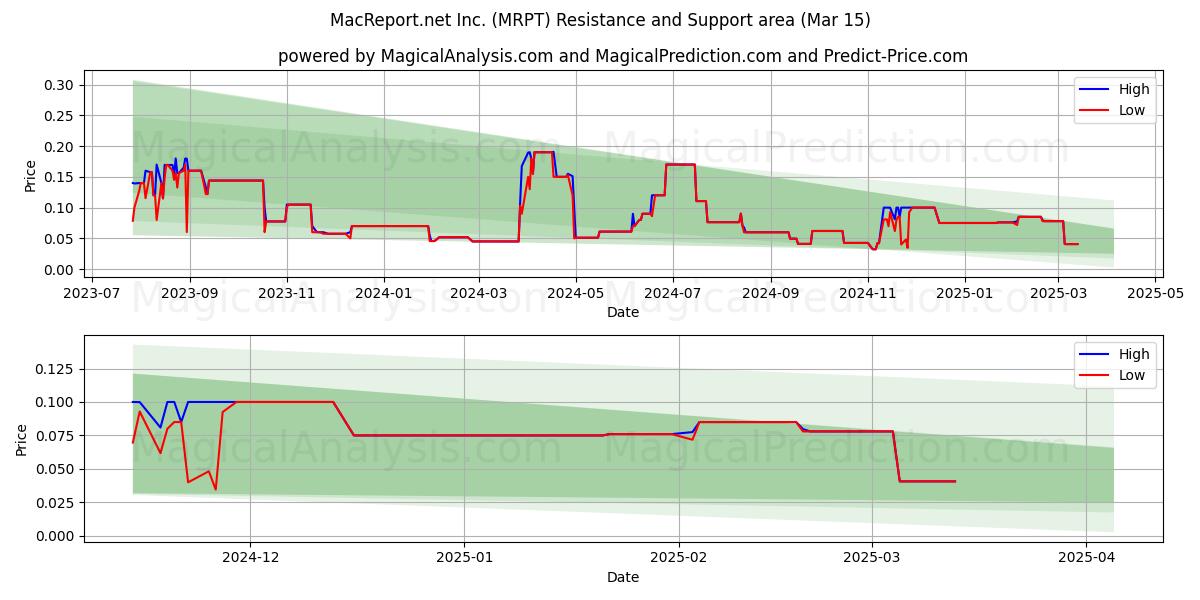Click the 2025-04 tick label on the bottom chart
Image resolution: width=1200 pixels, height=600 pixels.
coord(1087,557)
